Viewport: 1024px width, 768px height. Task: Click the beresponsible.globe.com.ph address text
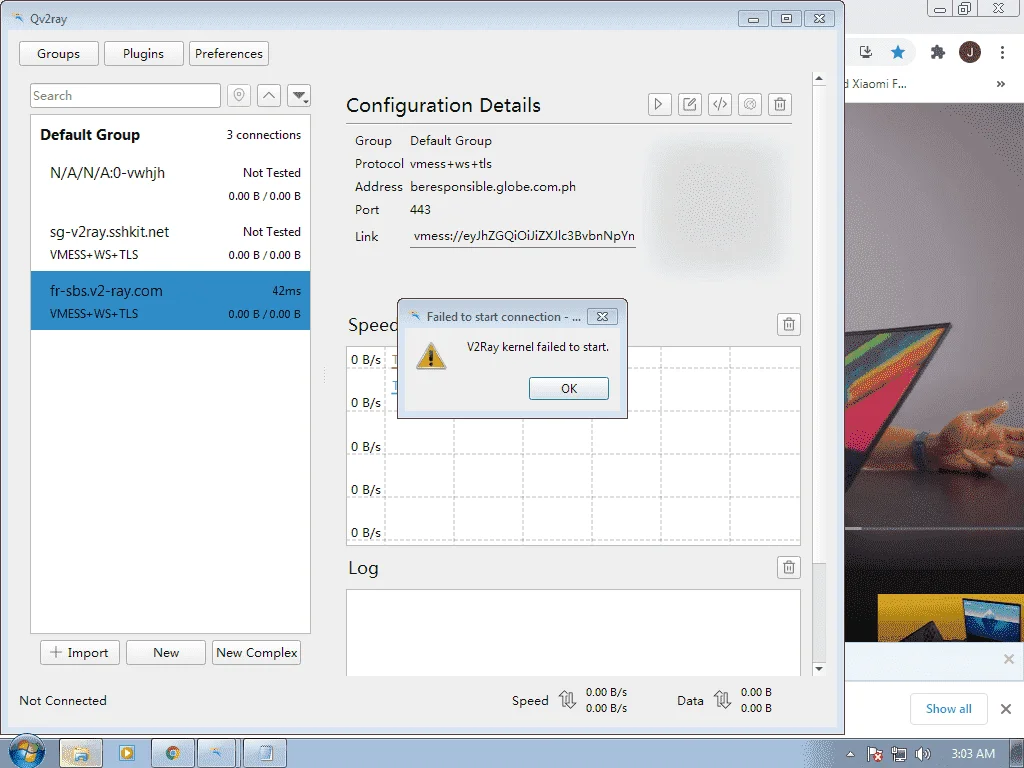pyautogui.click(x=493, y=187)
